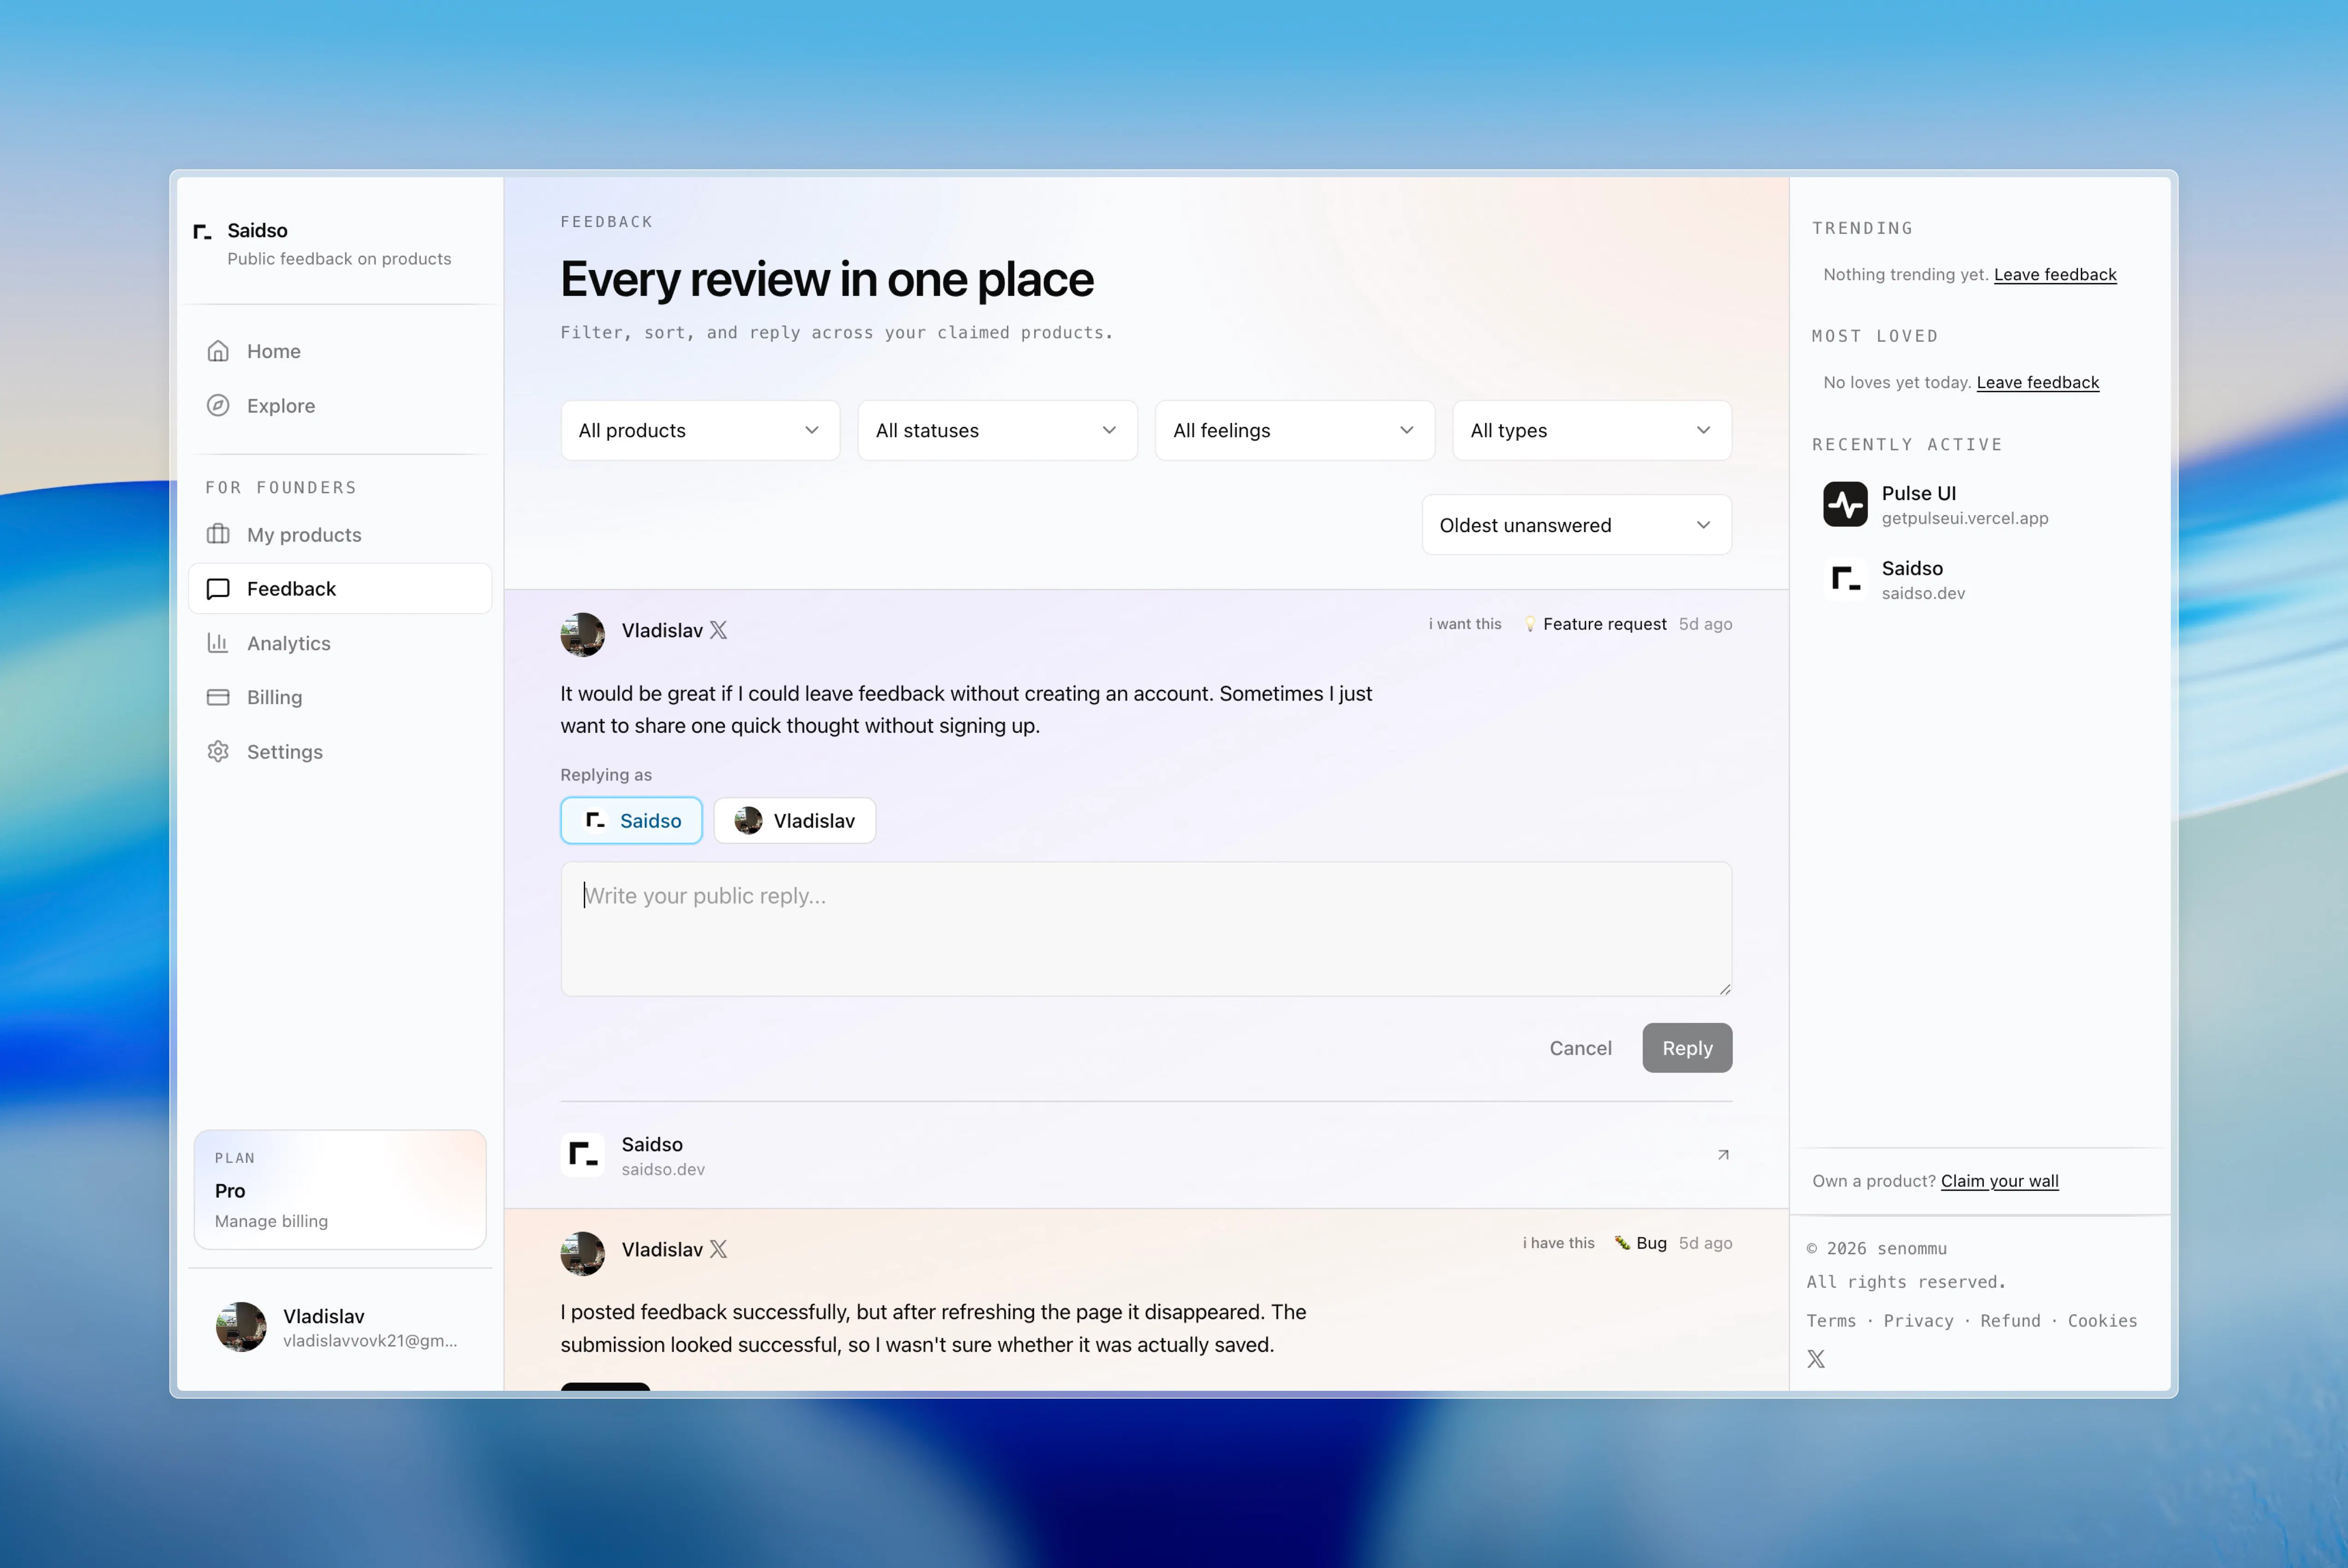Click the Reply button
The width and height of the screenshot is (2348, 1568).
[x=1687, y=1048]
